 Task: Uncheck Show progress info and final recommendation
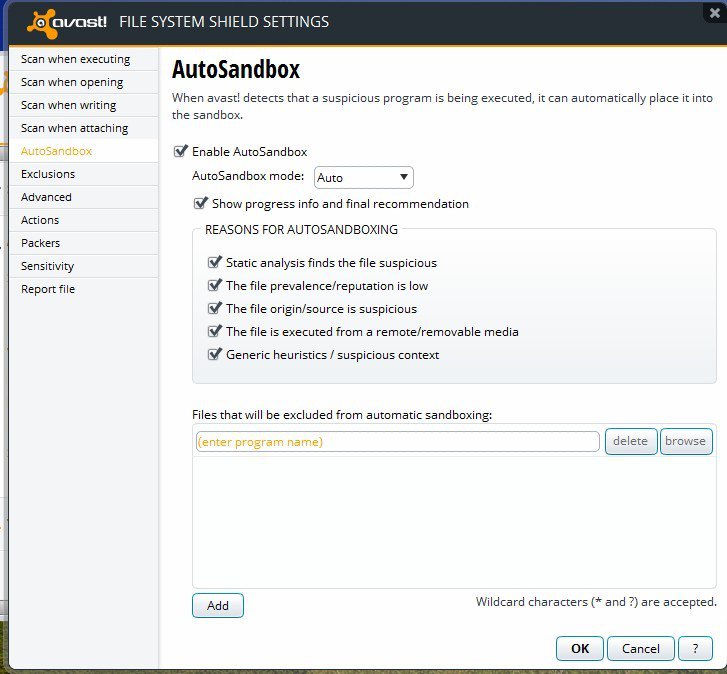pyautogui.click(x=200, y=203)
